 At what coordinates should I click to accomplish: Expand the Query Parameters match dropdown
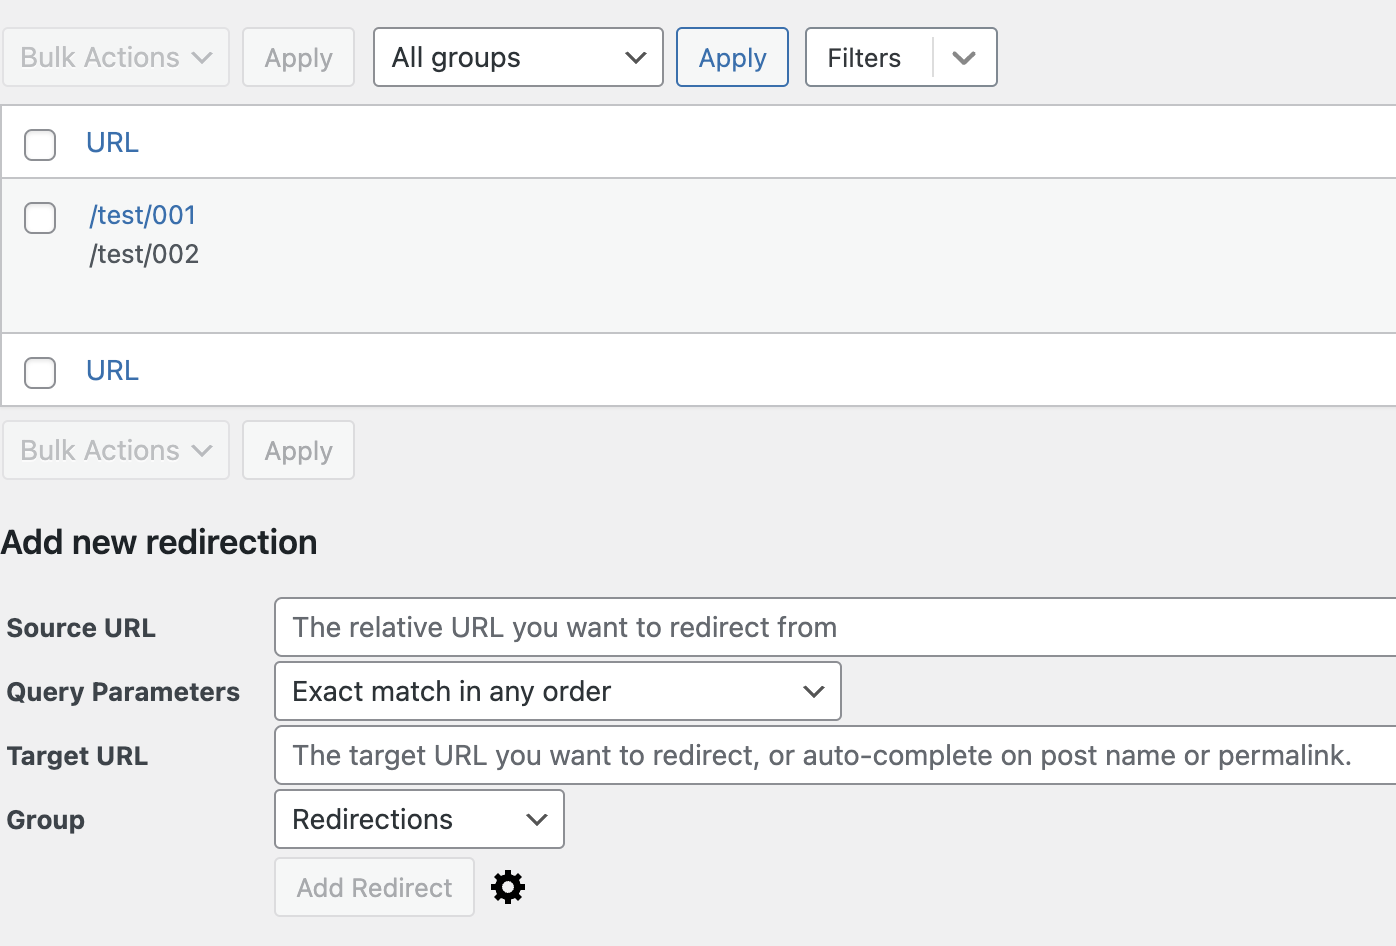tap(557, 691)
